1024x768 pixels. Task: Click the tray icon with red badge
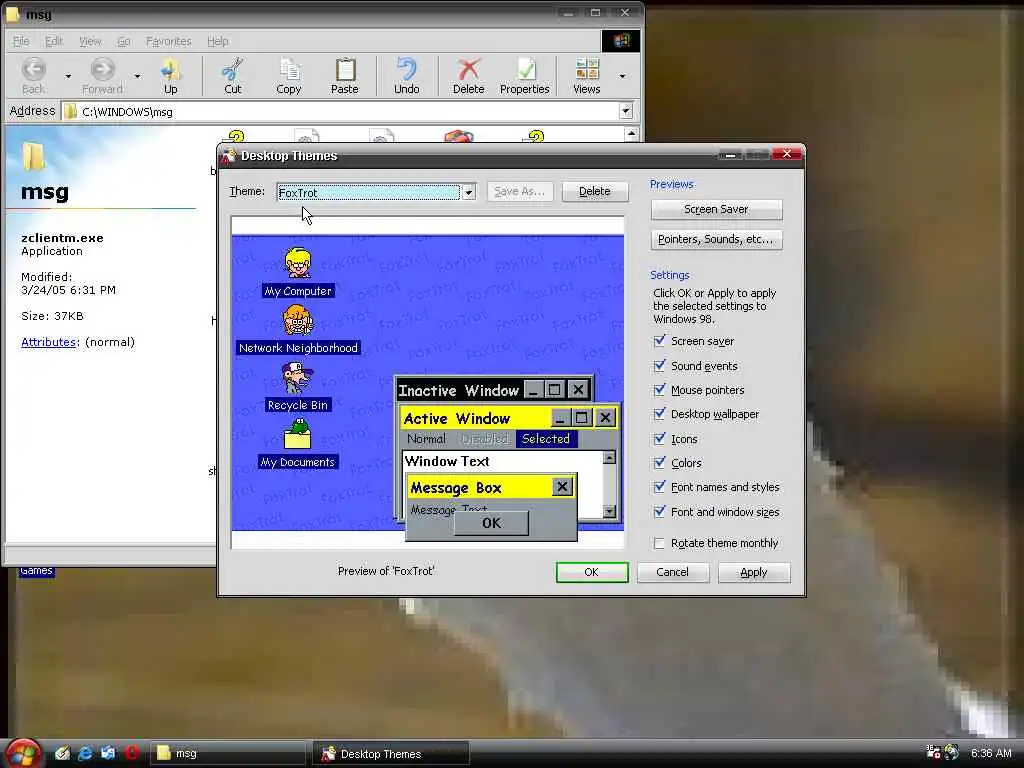pos(933,752)
